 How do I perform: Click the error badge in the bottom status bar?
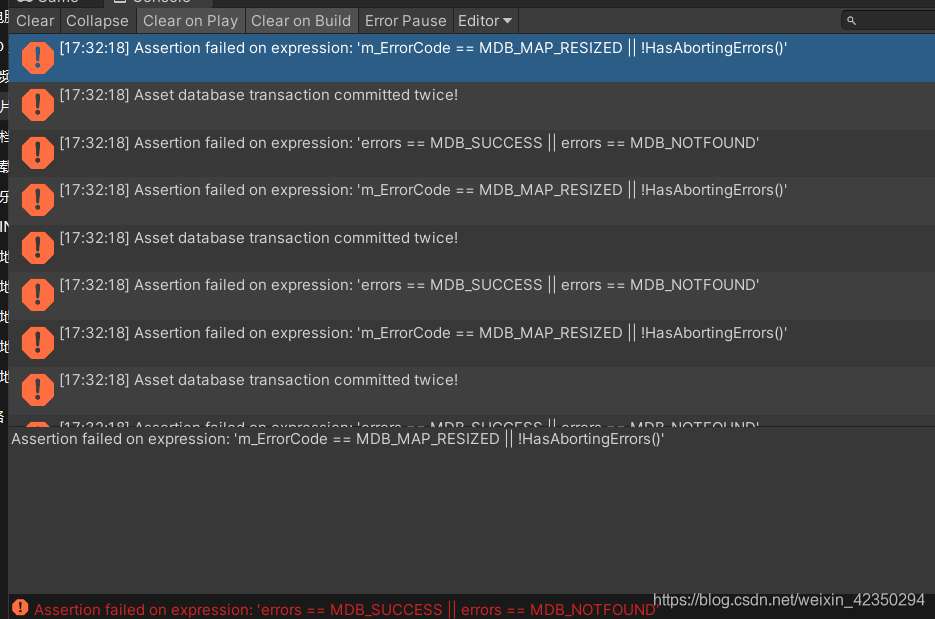pyautogui.click(x=21, y=608)
